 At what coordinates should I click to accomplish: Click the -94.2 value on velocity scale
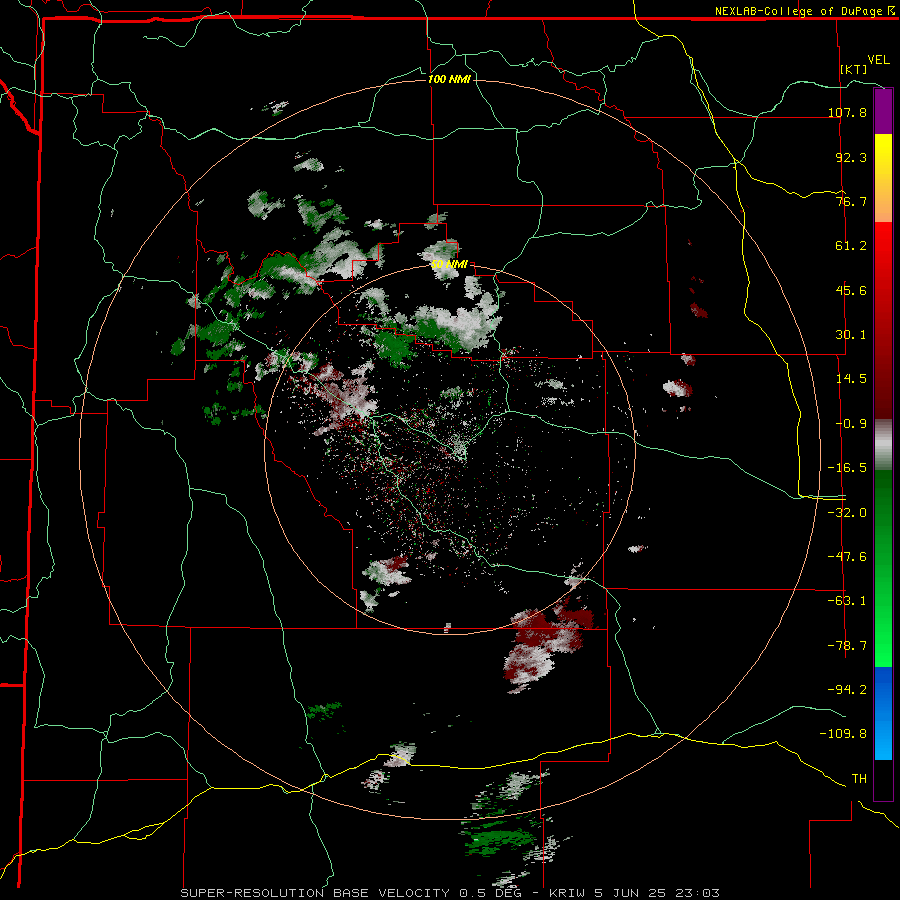pos(847,690)
